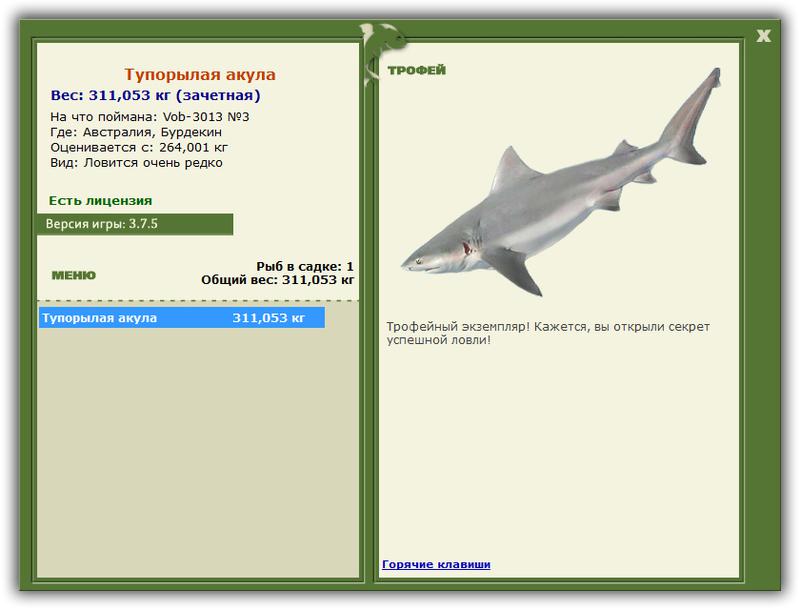Image resolution: width=800 pixels, height=610 pixels.
Task: Click the Где: Австралия, Бурдекин line
Action: pyautogui.click(x=136, y=132)
